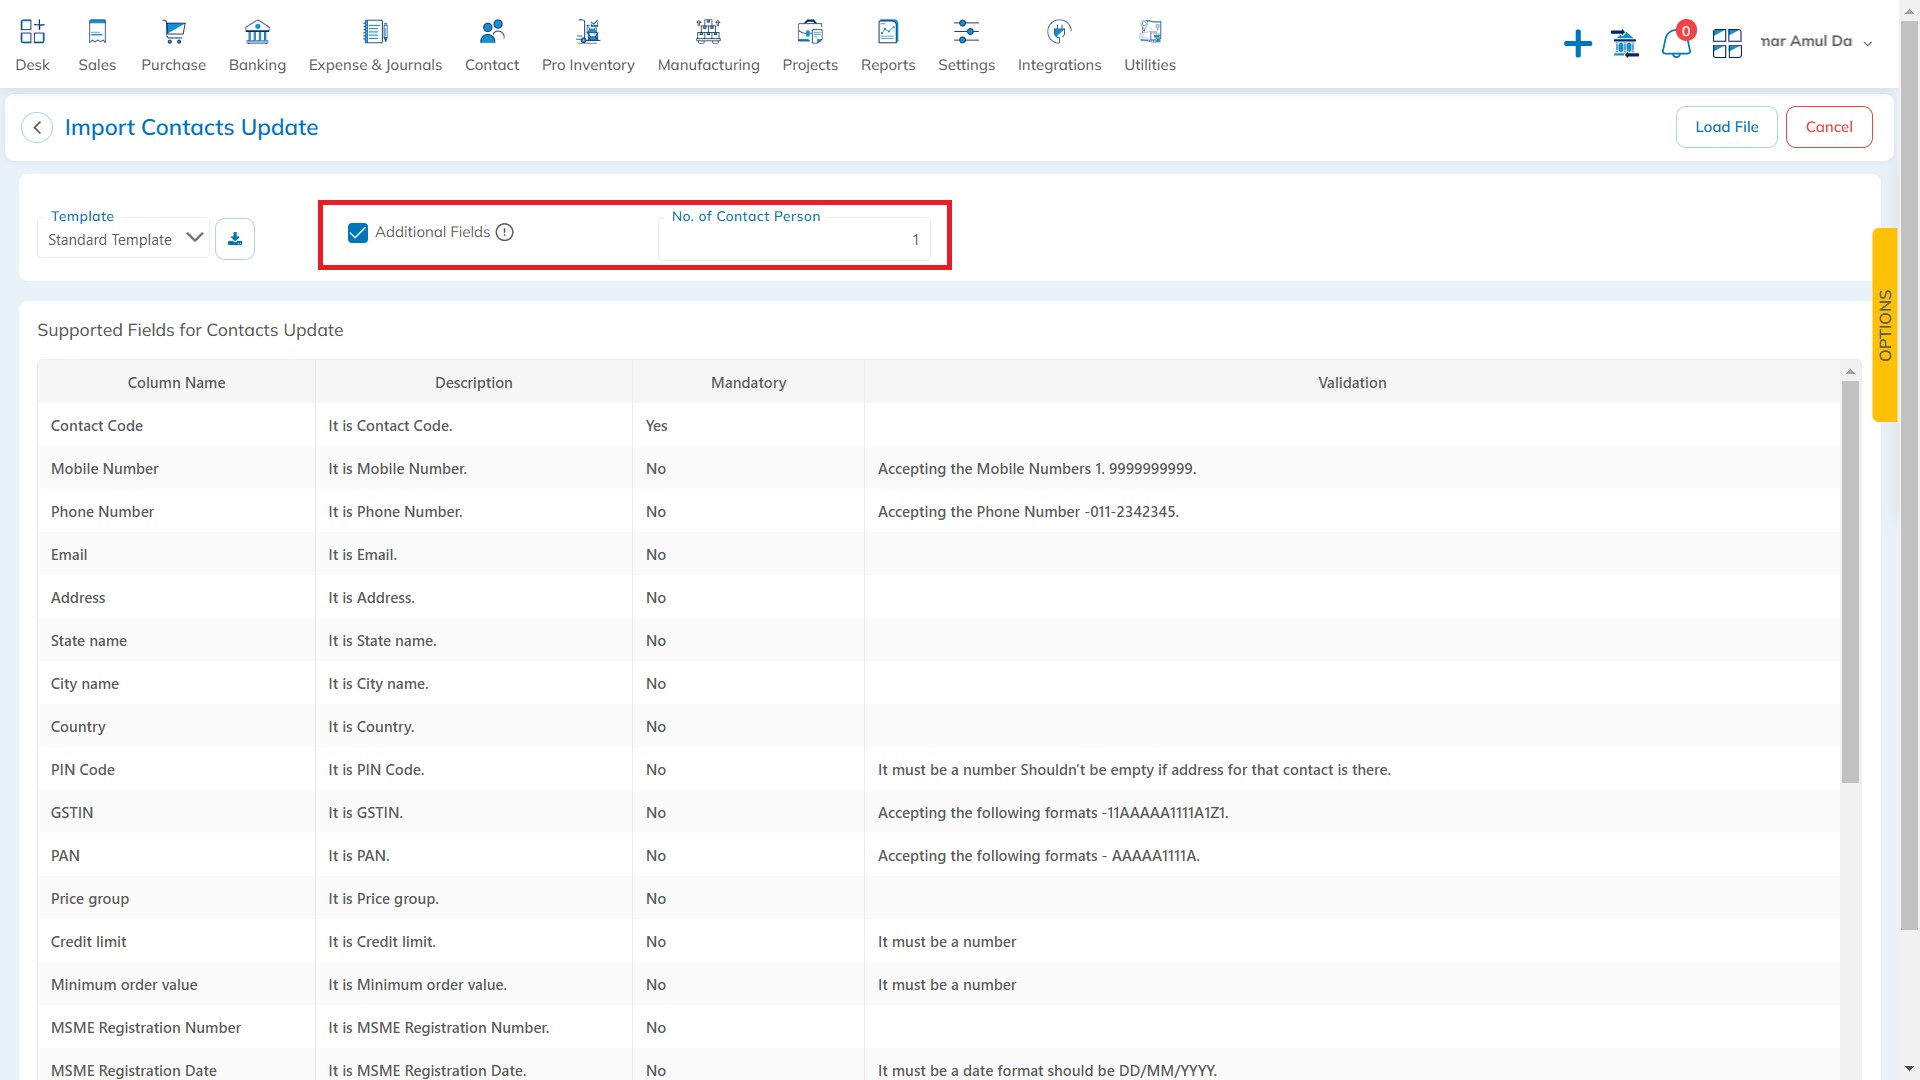The width and height of the screenshot is (1920, 1080).
Task: Click the Validation column header
Action: (1352, 383)
